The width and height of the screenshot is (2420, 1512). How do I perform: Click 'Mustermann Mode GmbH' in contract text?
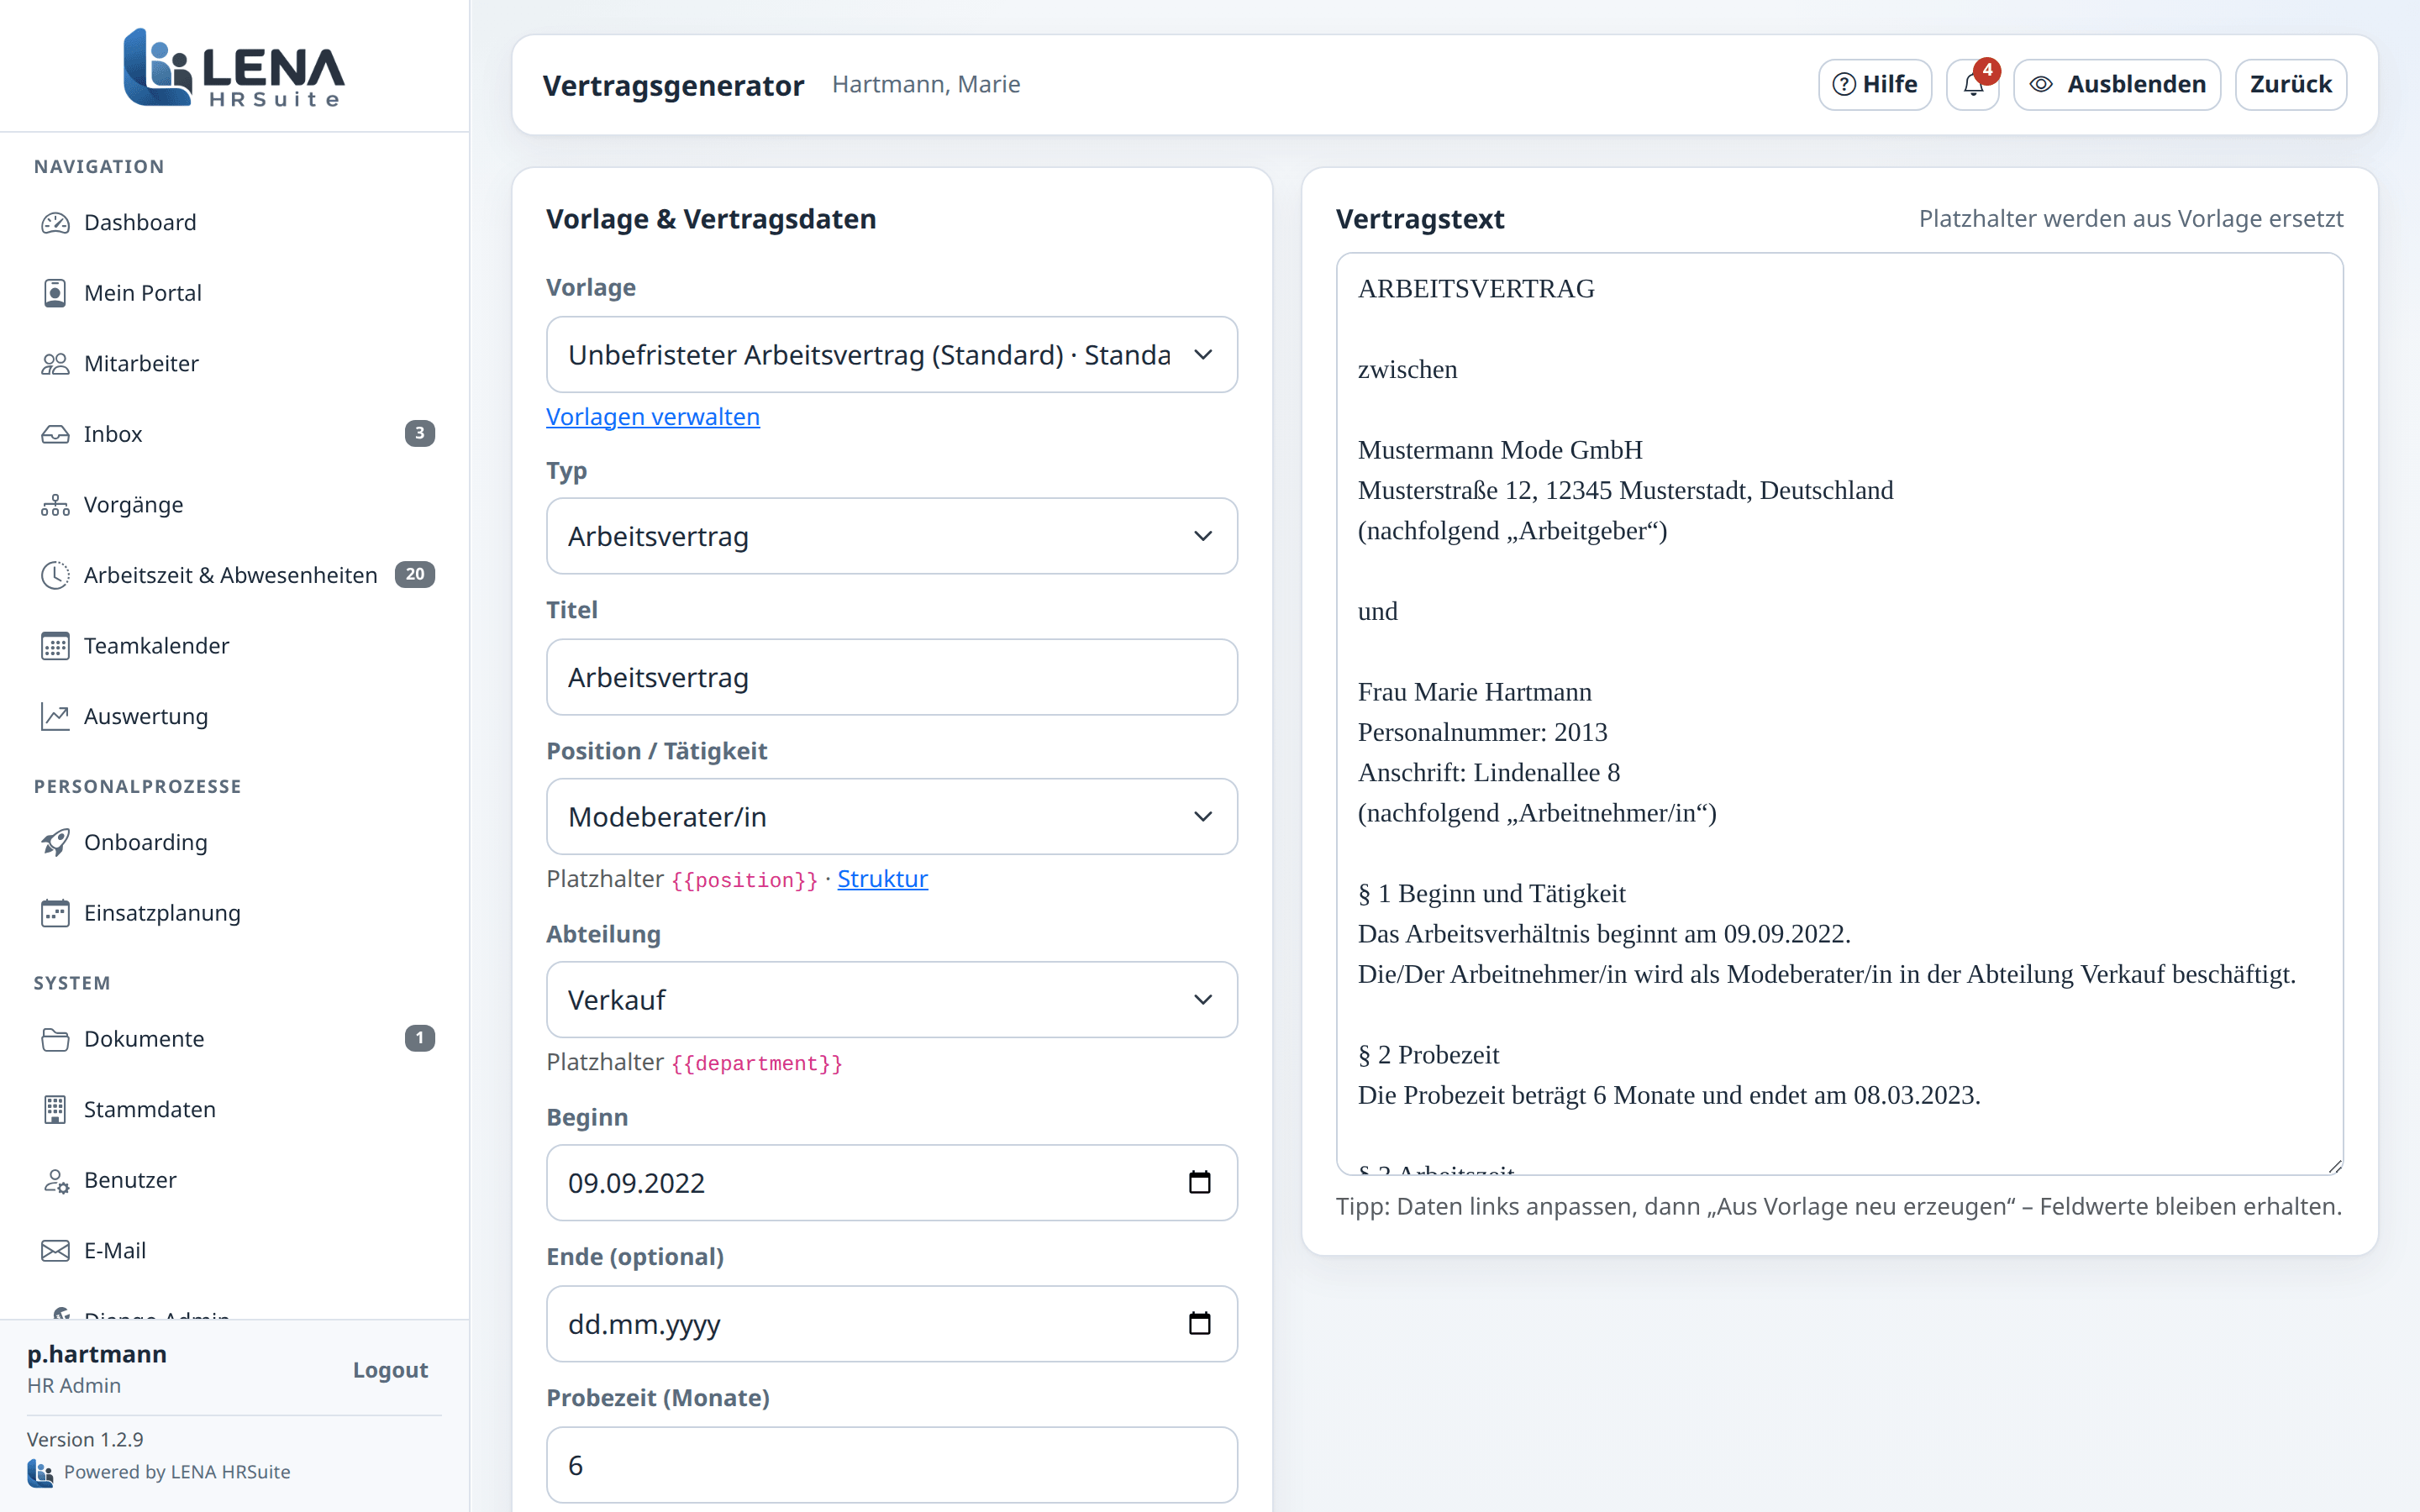pyautogui.click(x=1500, y=450)
